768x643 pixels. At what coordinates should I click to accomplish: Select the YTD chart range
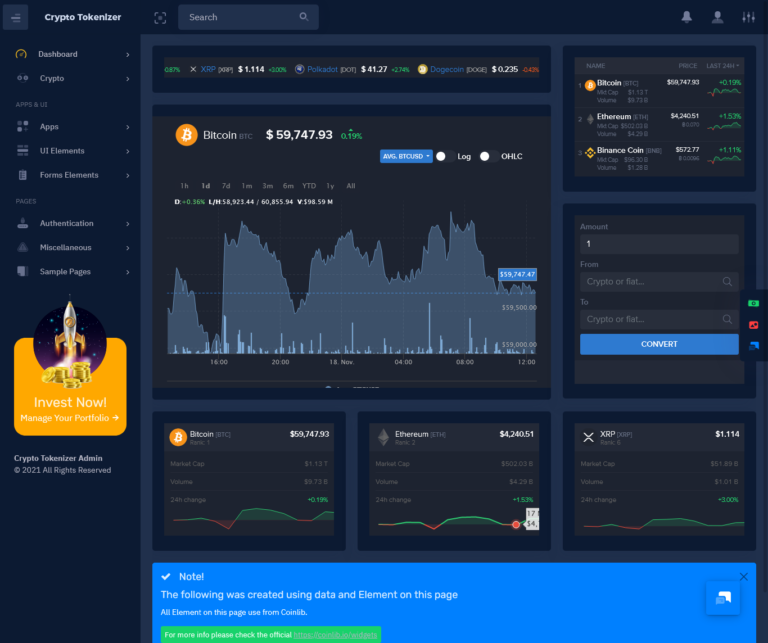309,186
